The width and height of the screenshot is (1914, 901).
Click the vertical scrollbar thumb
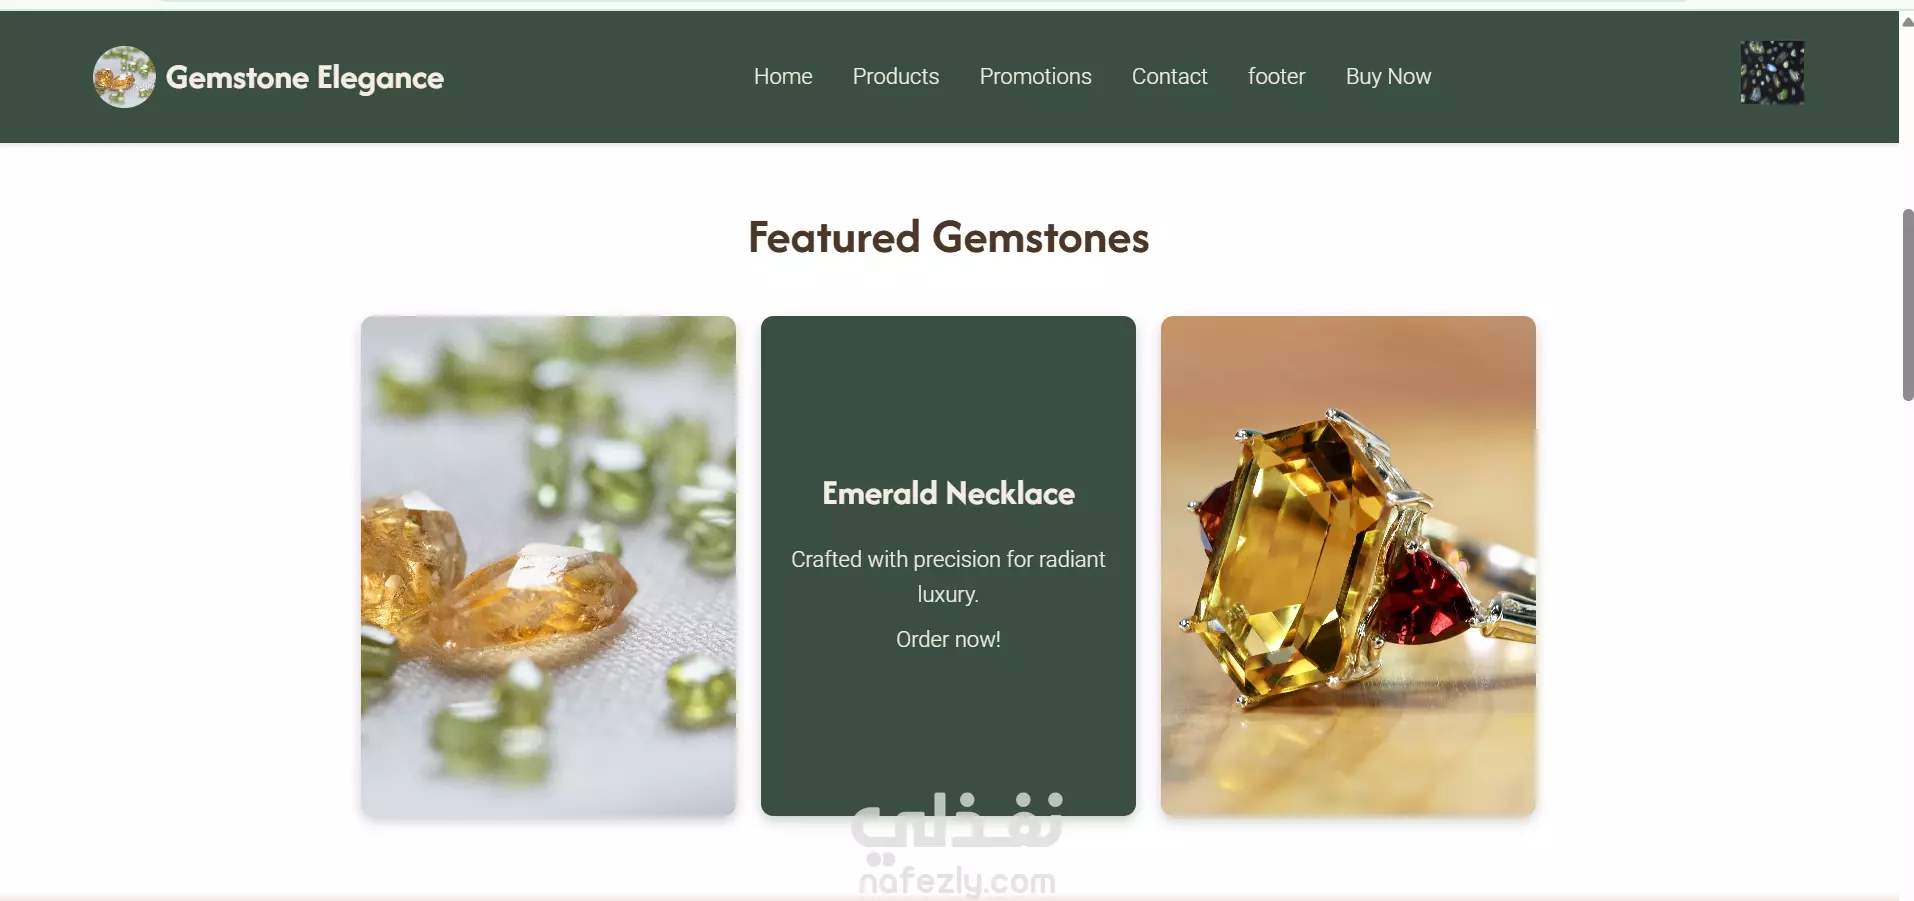click(x=1907, y=305)
